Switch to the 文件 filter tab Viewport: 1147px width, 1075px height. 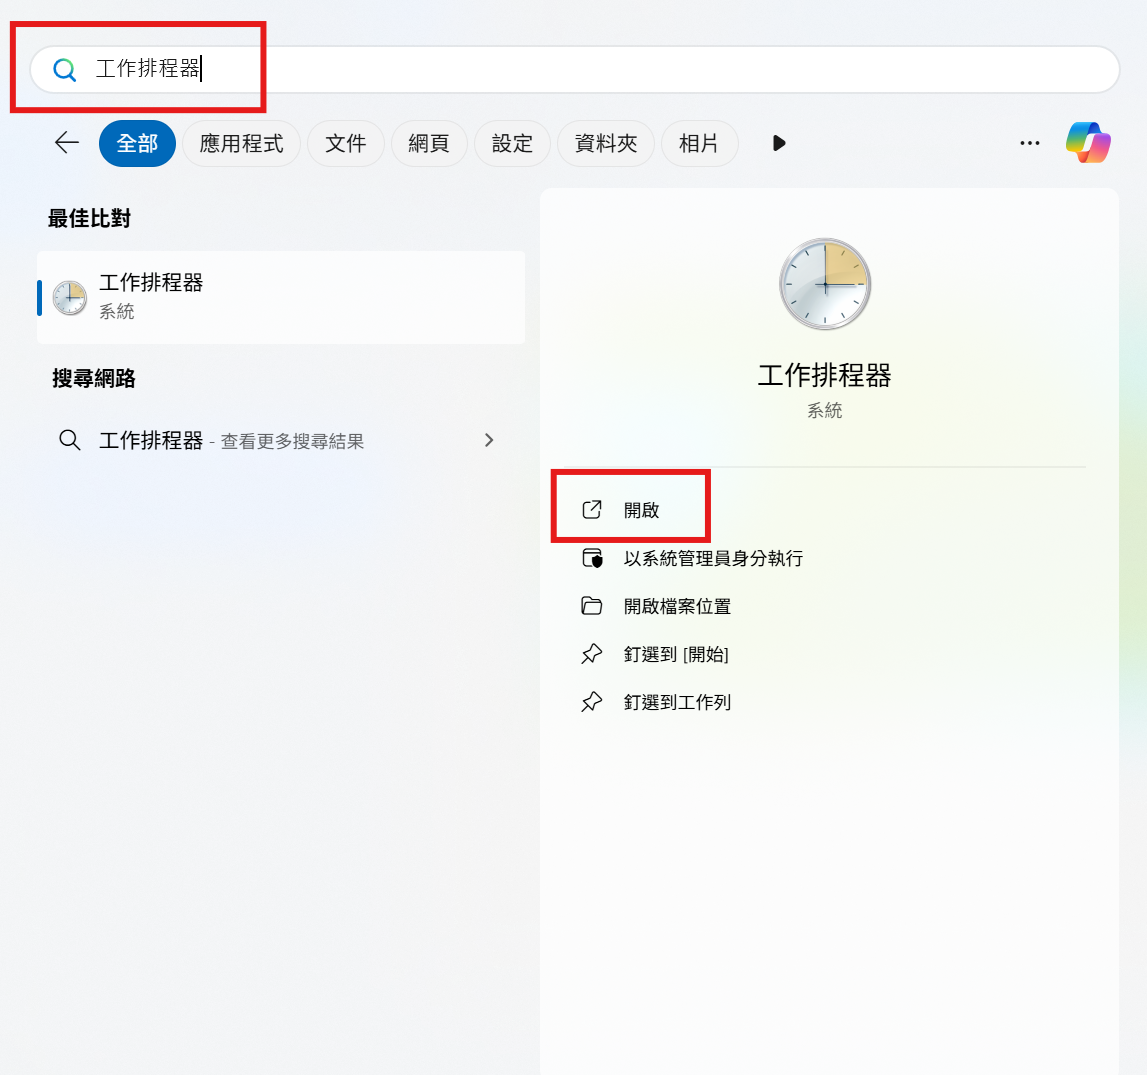346,144
